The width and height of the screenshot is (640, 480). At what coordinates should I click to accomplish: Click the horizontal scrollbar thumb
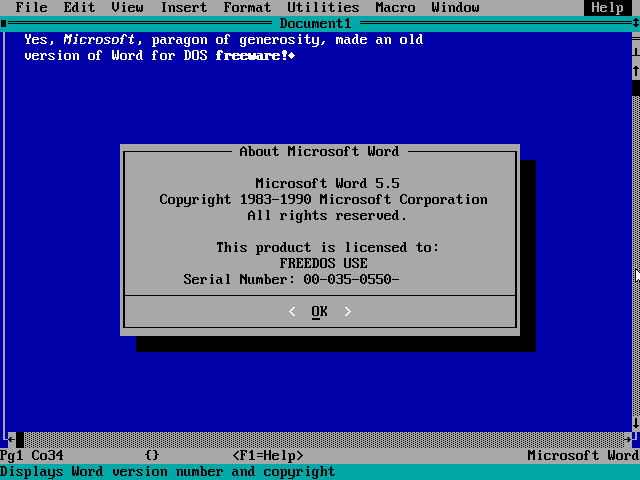20,440
